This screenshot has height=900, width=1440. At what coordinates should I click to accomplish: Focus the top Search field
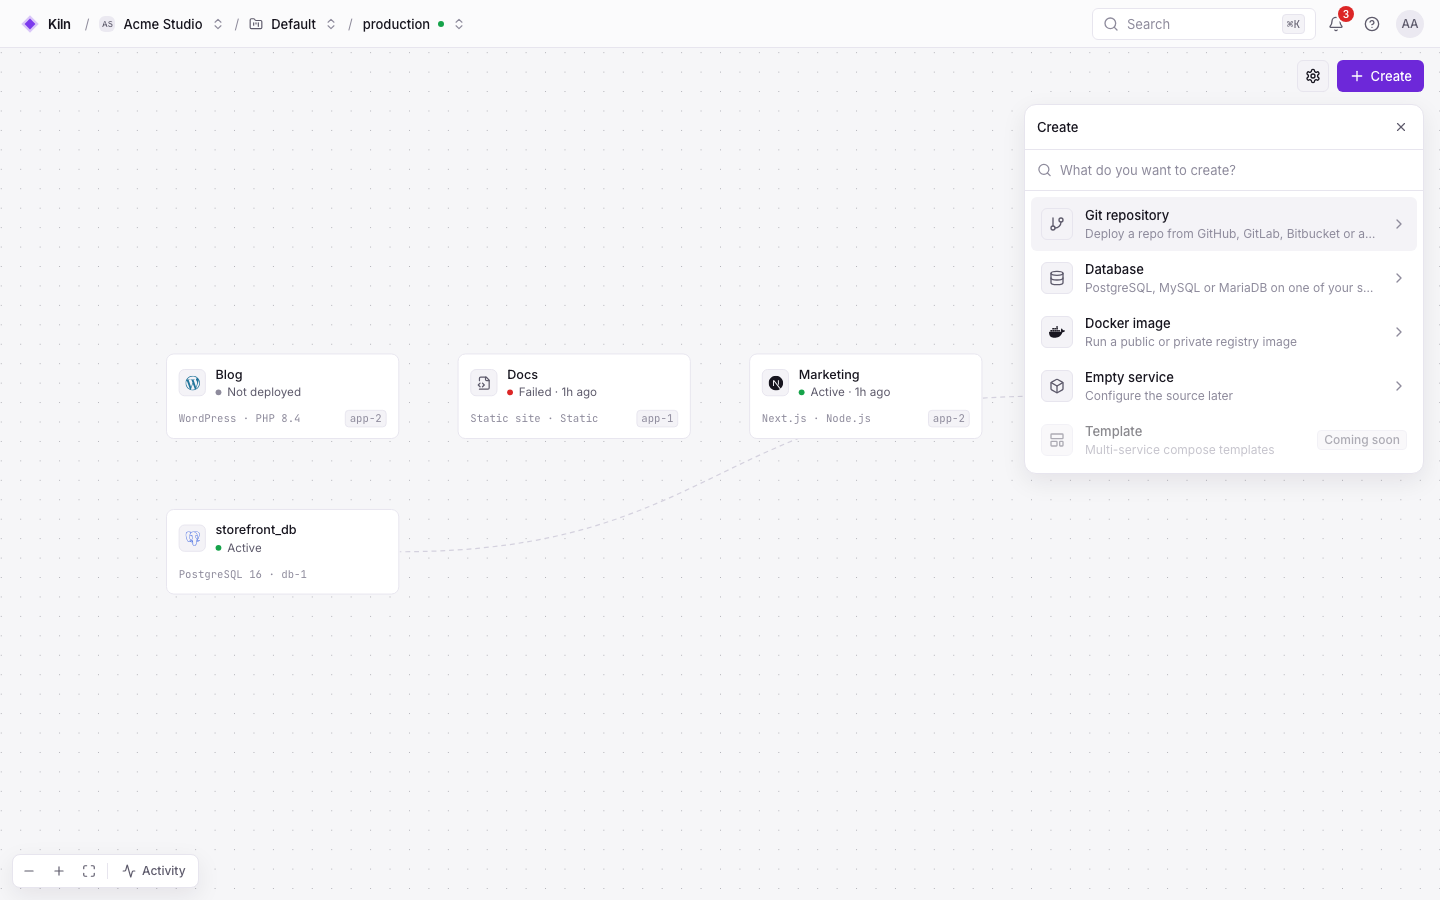tap(1204, 24)
